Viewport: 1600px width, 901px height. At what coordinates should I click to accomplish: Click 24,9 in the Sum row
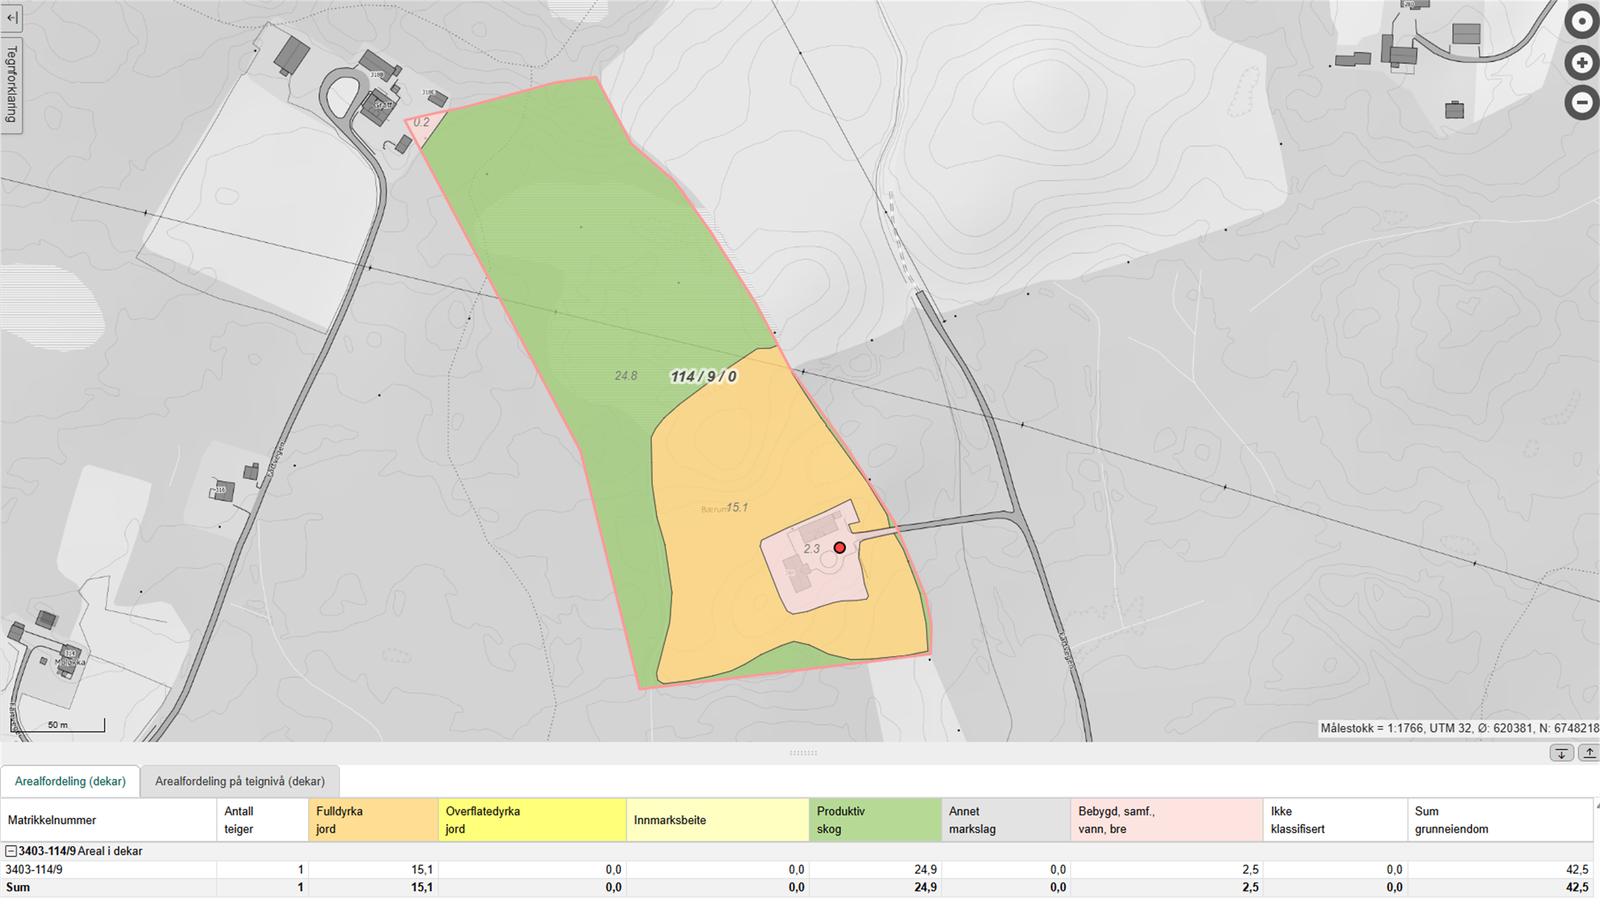(925, 887)
